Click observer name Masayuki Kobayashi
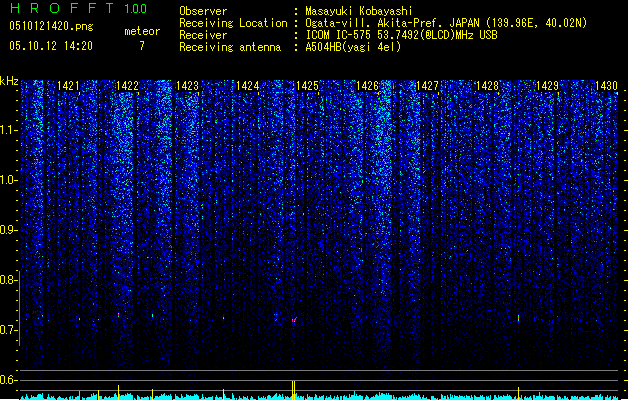The width and height of the screenshot is (629, 400). tap(358, 11)
